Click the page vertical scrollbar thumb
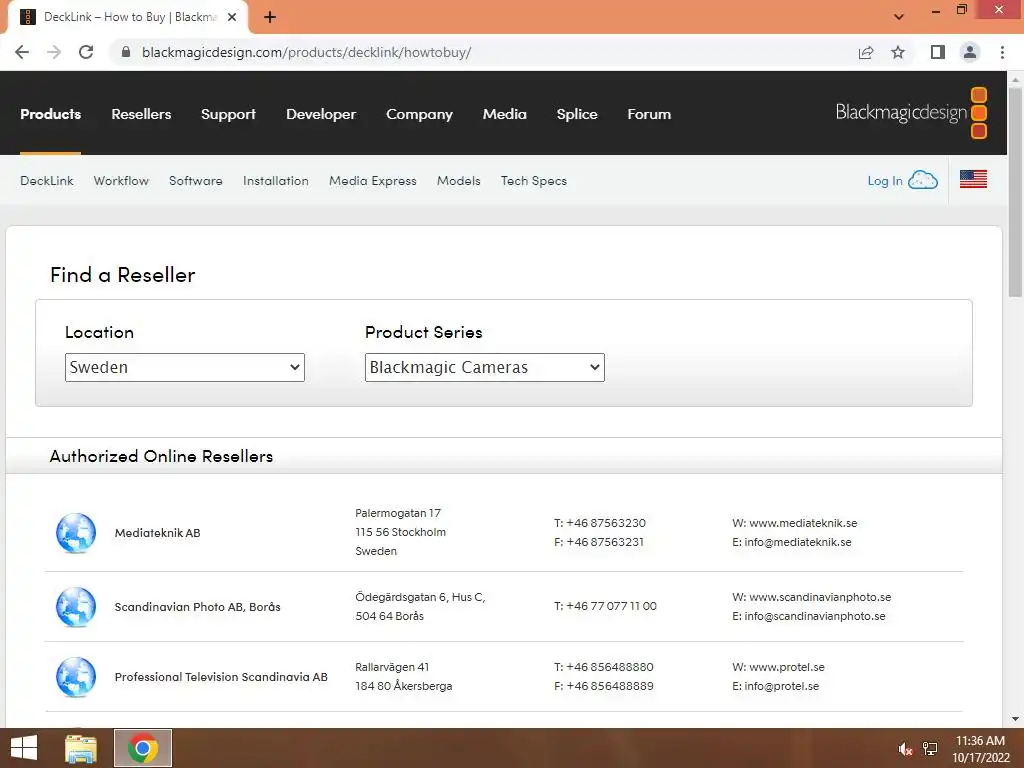Viewport: 1024px width, 768px height. click(1015, 193)
